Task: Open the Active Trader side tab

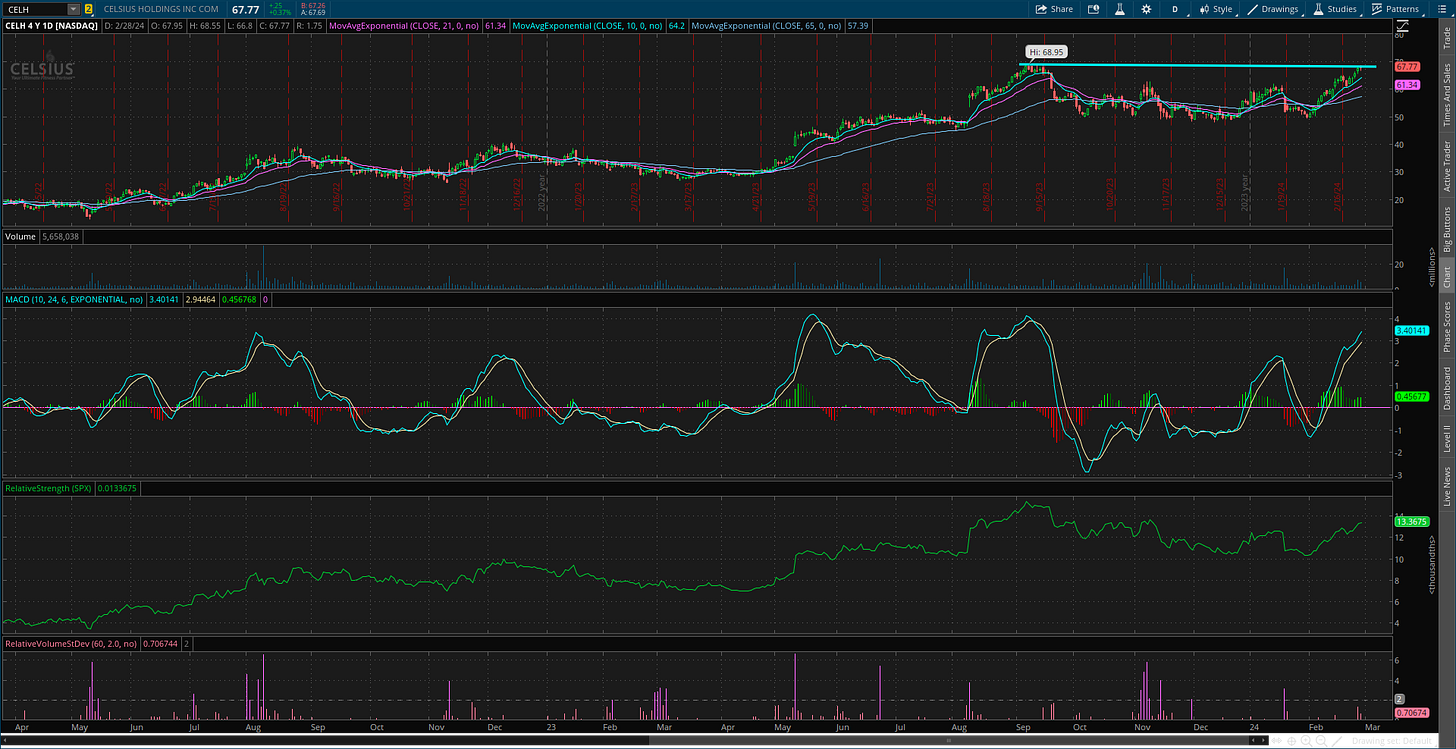Action: pos(1445,166)
